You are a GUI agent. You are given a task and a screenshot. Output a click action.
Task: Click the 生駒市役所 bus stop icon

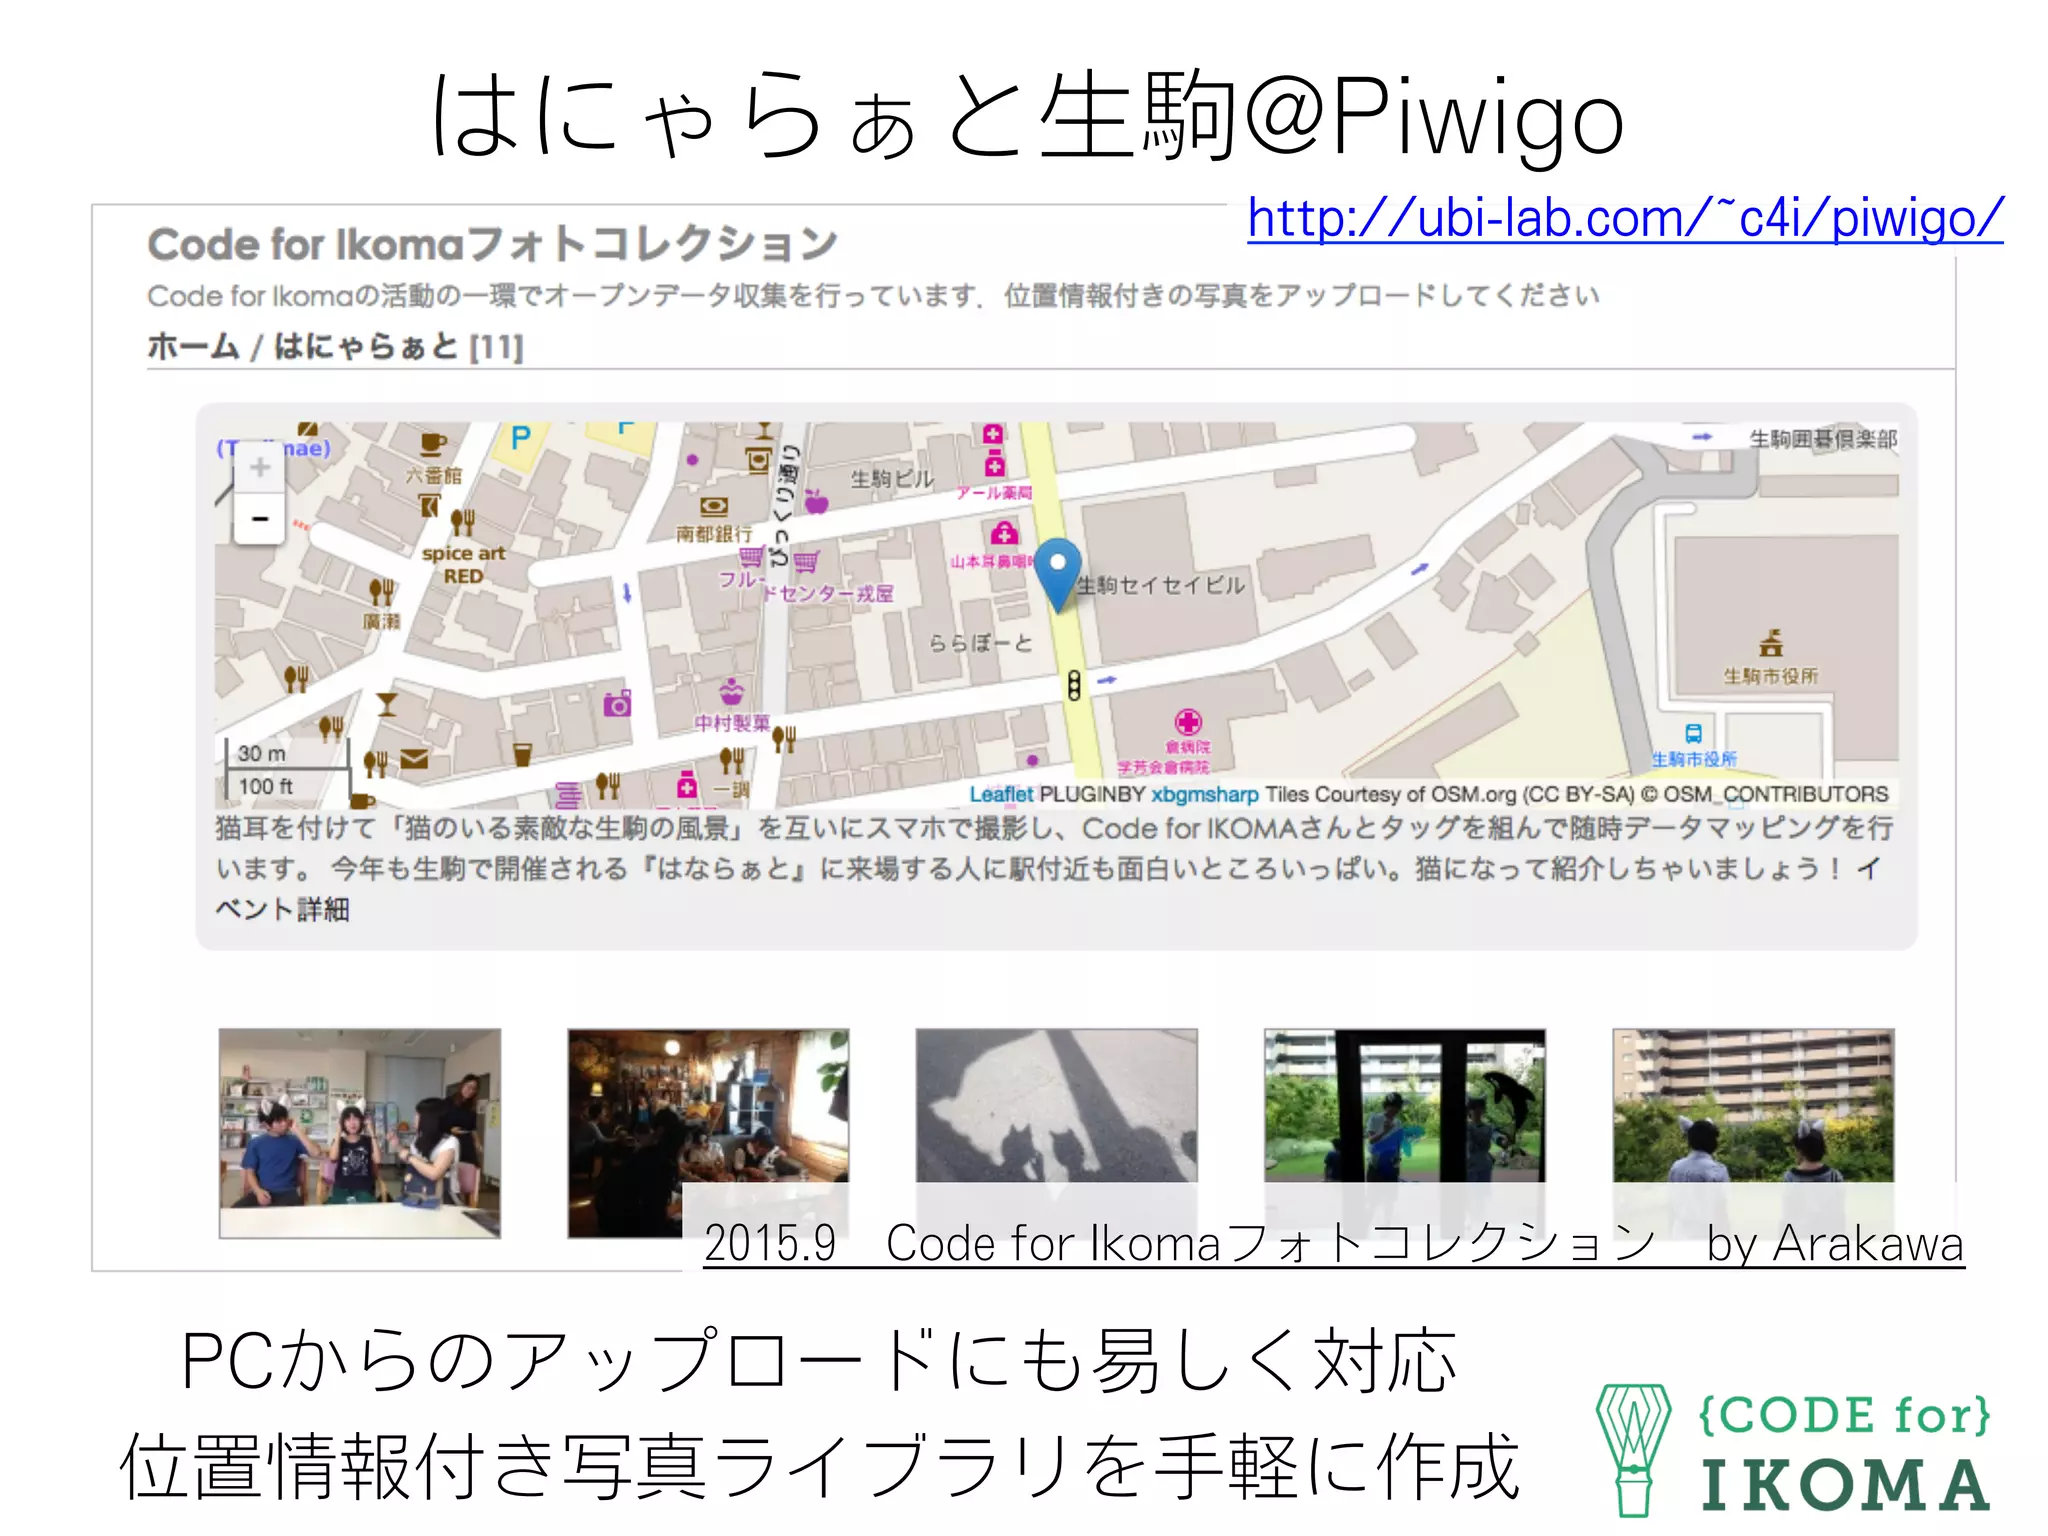1693,734
